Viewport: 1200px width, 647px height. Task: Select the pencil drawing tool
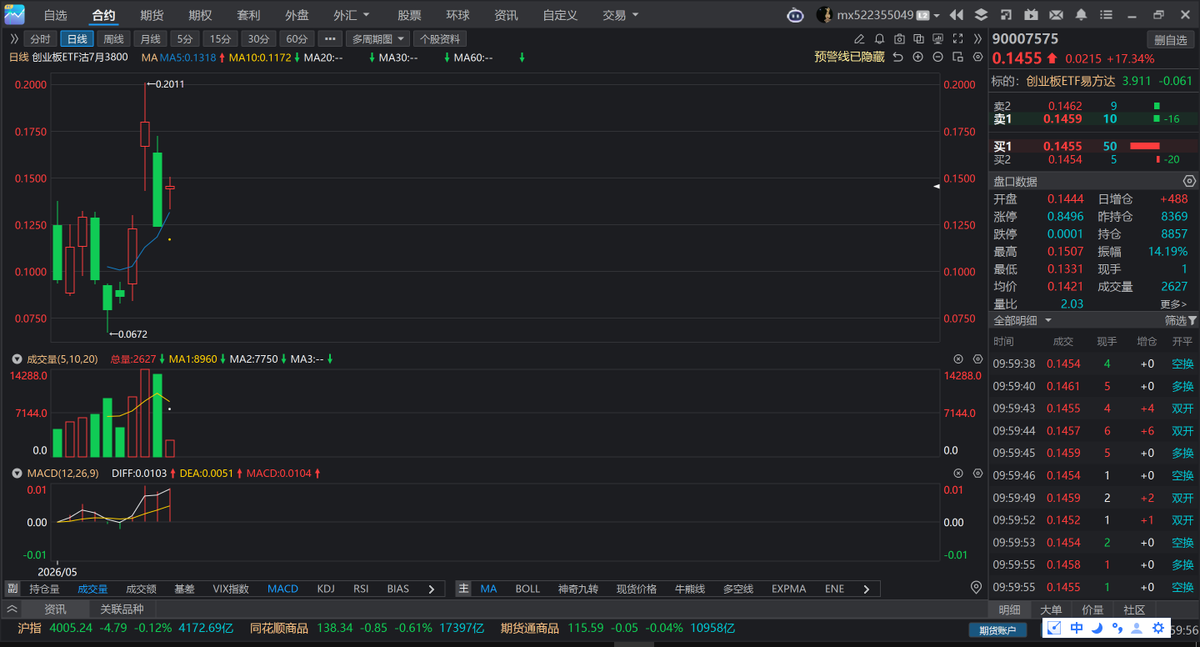pos(859,39)
